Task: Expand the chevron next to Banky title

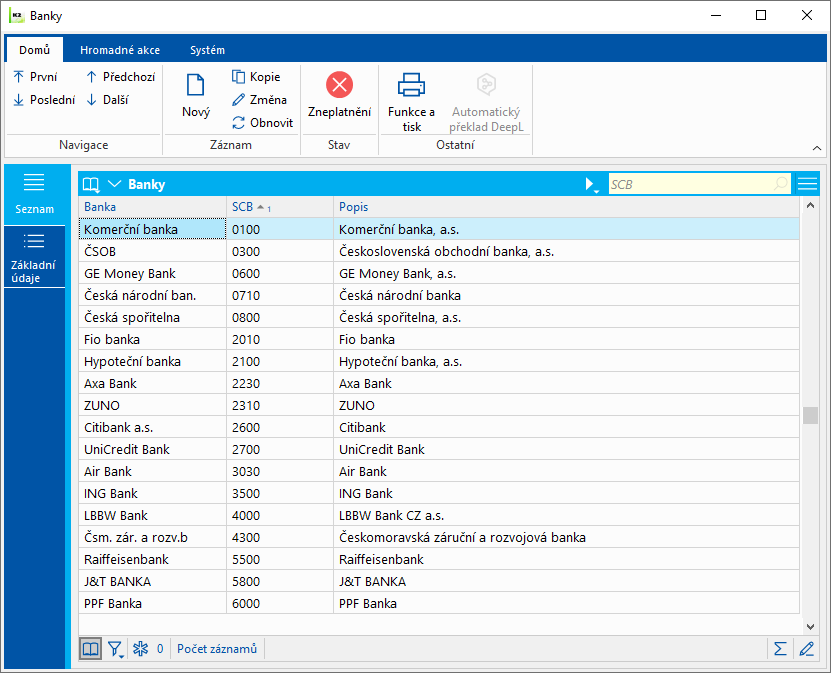Action: [114, 184]
